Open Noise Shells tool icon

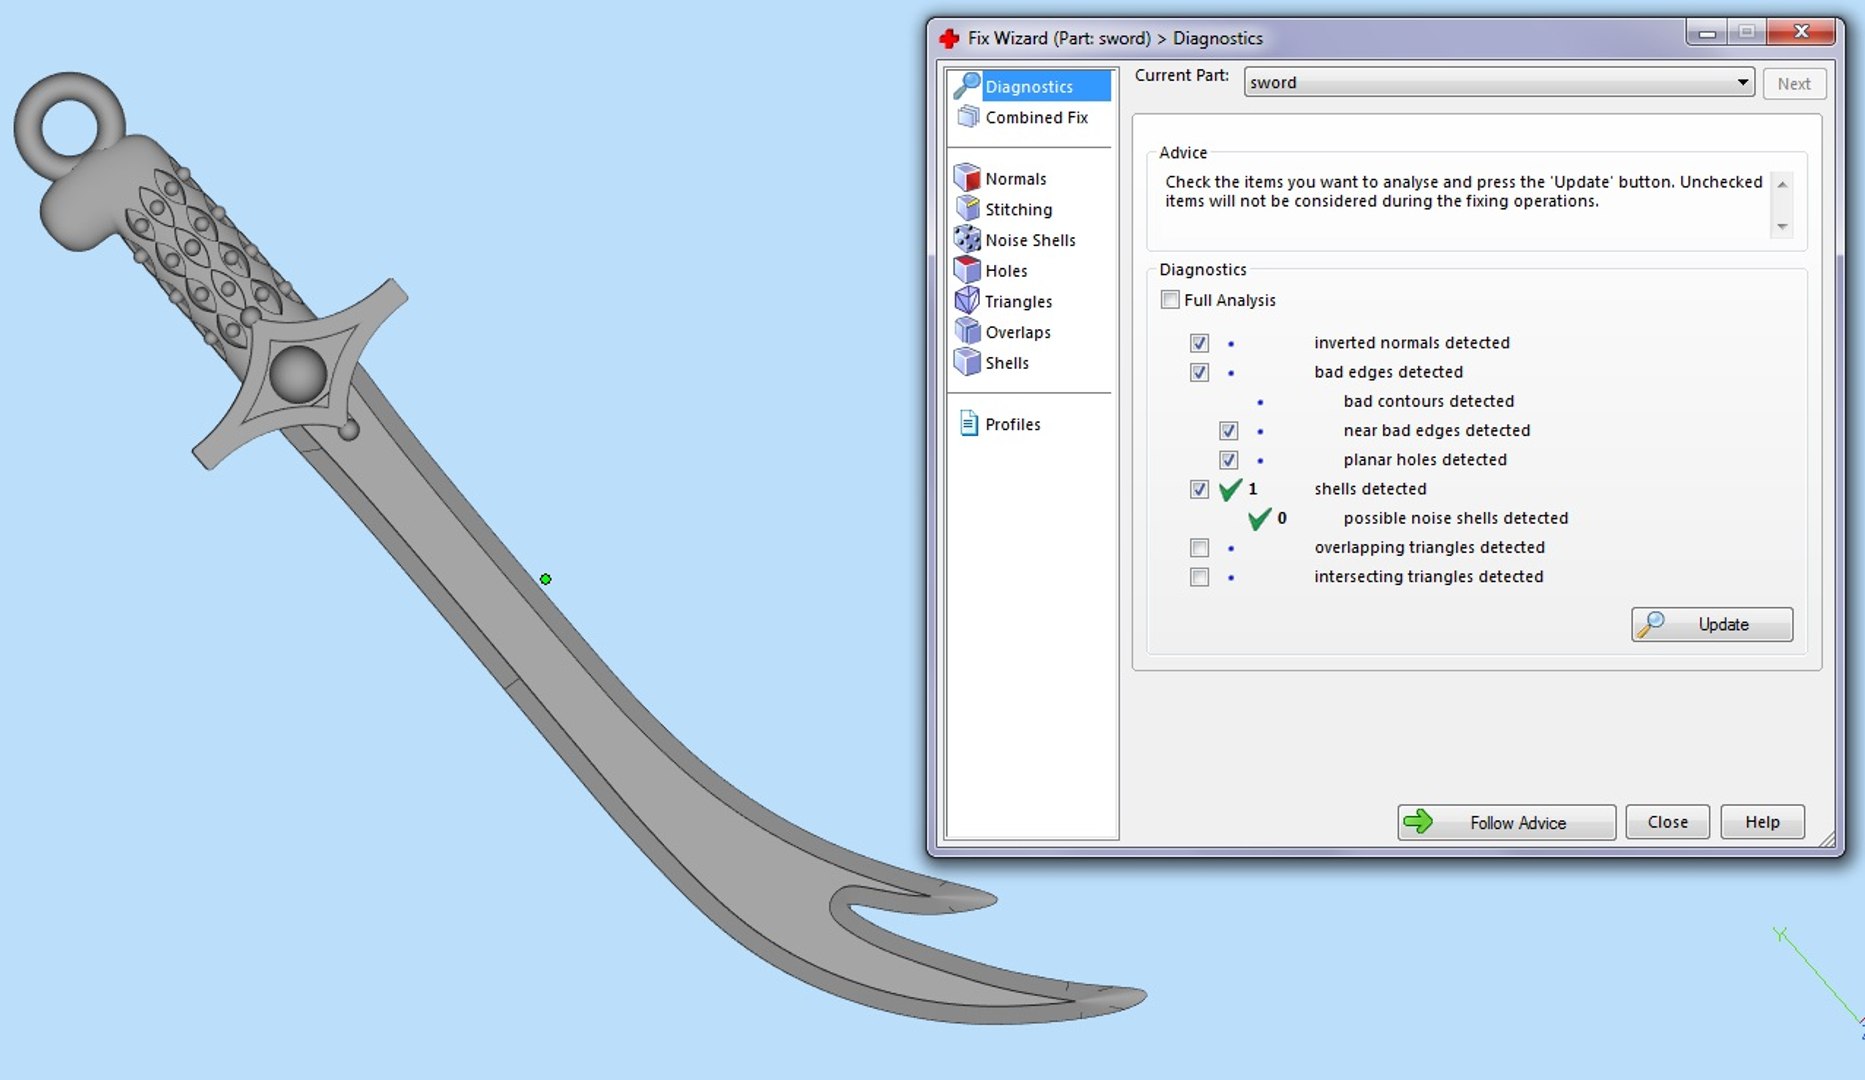coord(967,239)
